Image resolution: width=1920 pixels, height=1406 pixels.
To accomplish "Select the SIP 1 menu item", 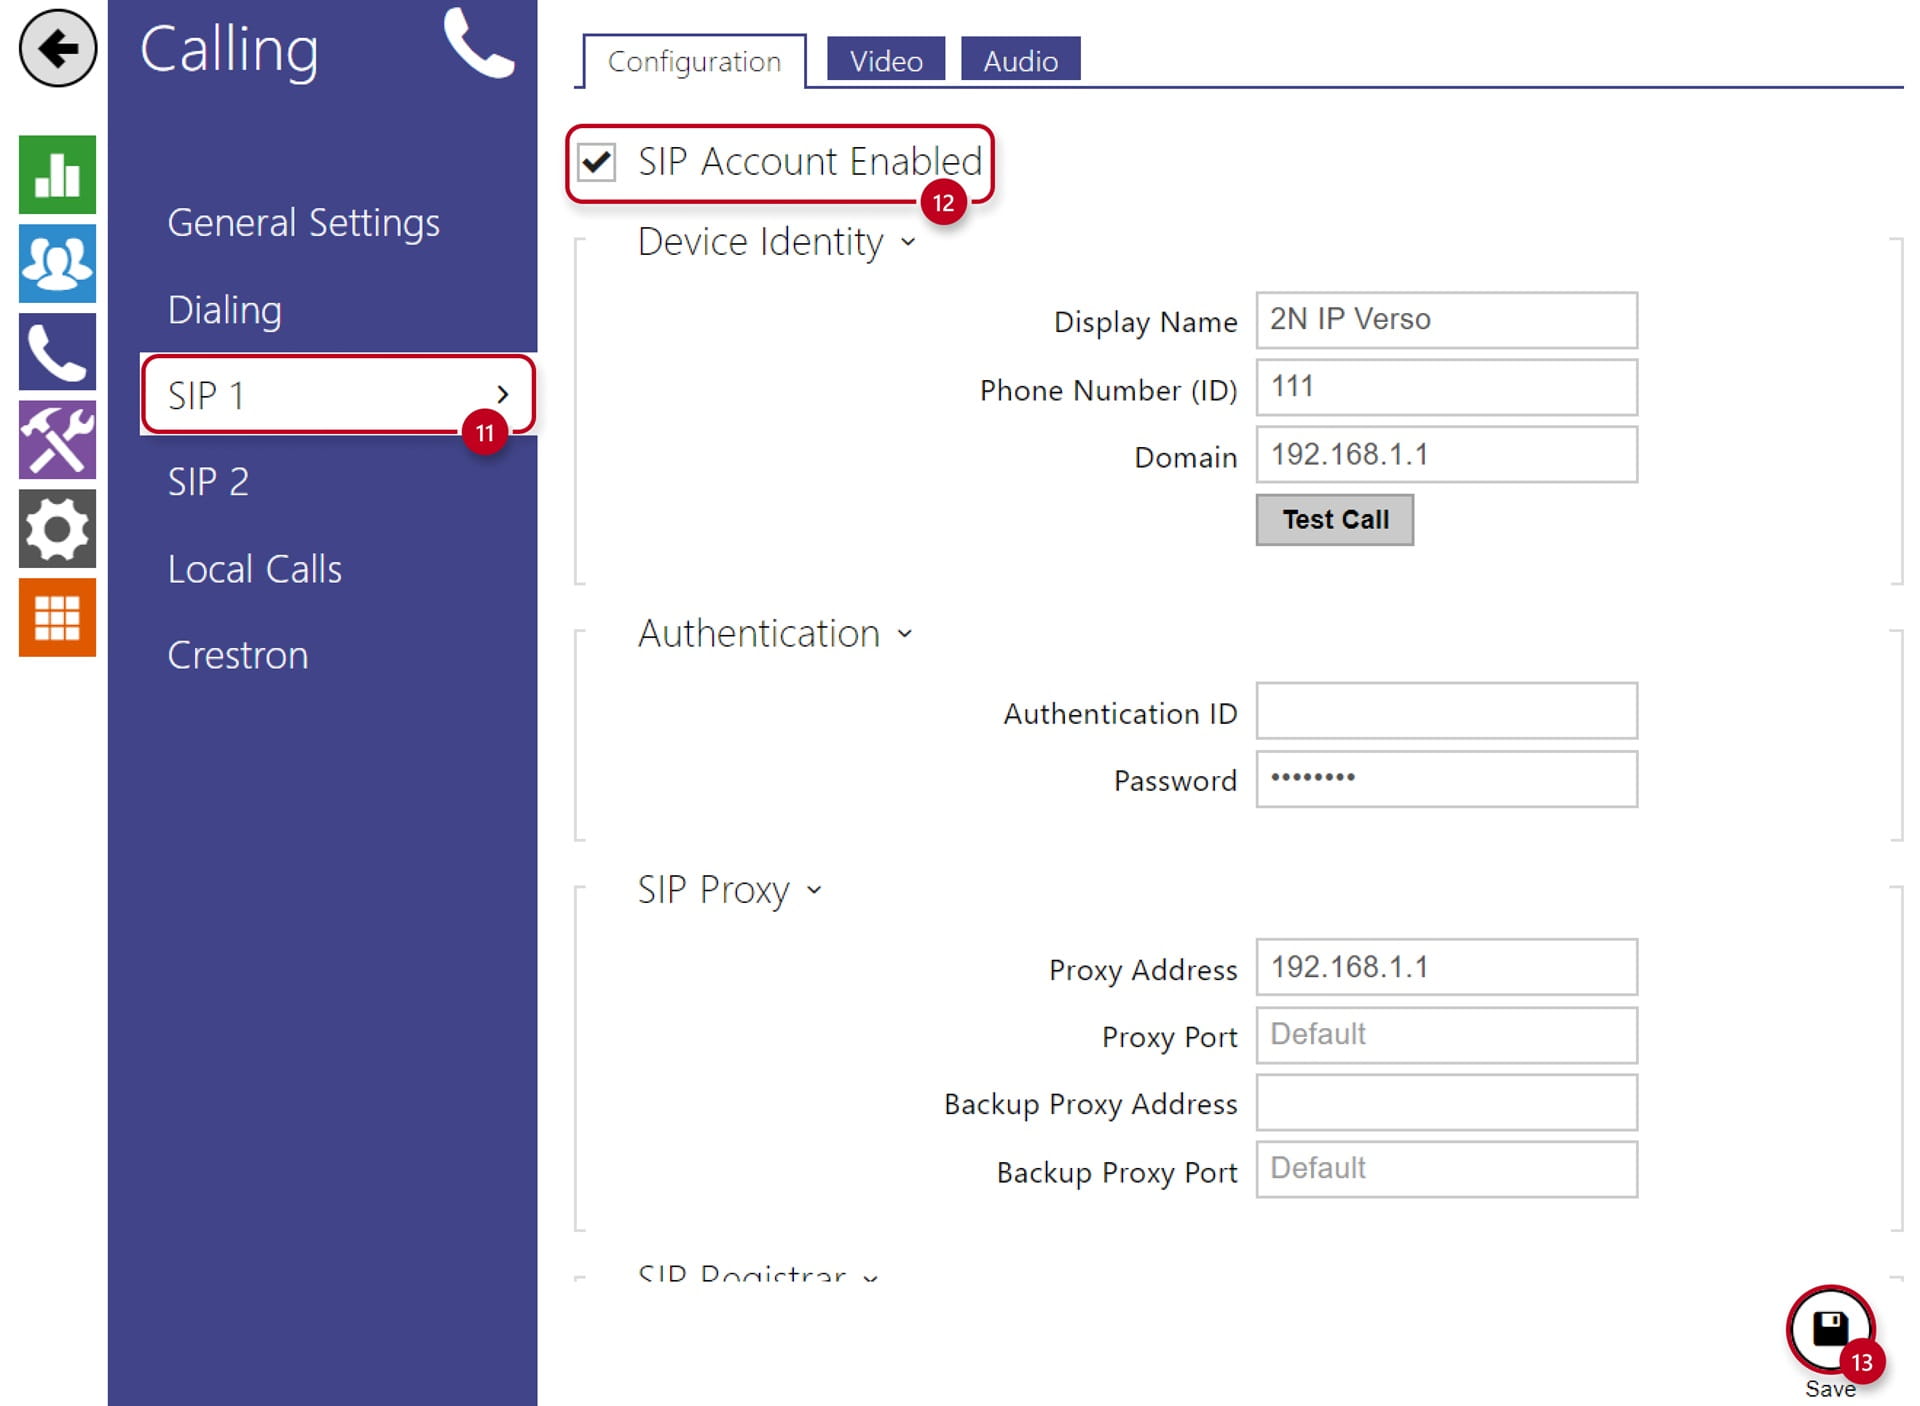I will (338, 395).
